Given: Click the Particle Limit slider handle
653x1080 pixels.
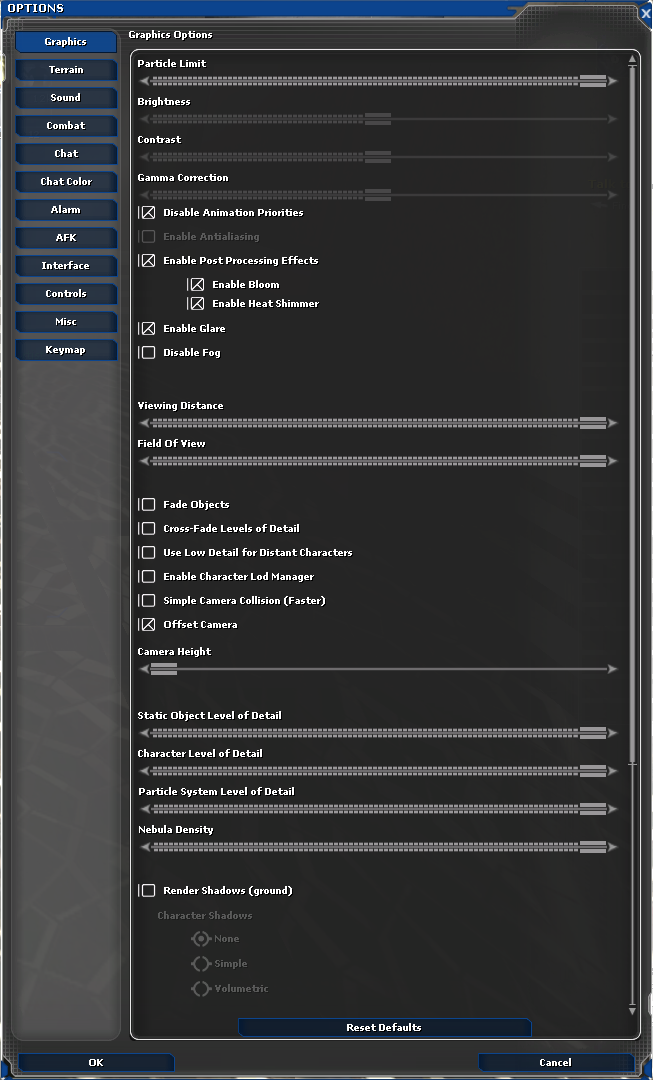Looking at the screenshot, I should click(x=593, y=81).
